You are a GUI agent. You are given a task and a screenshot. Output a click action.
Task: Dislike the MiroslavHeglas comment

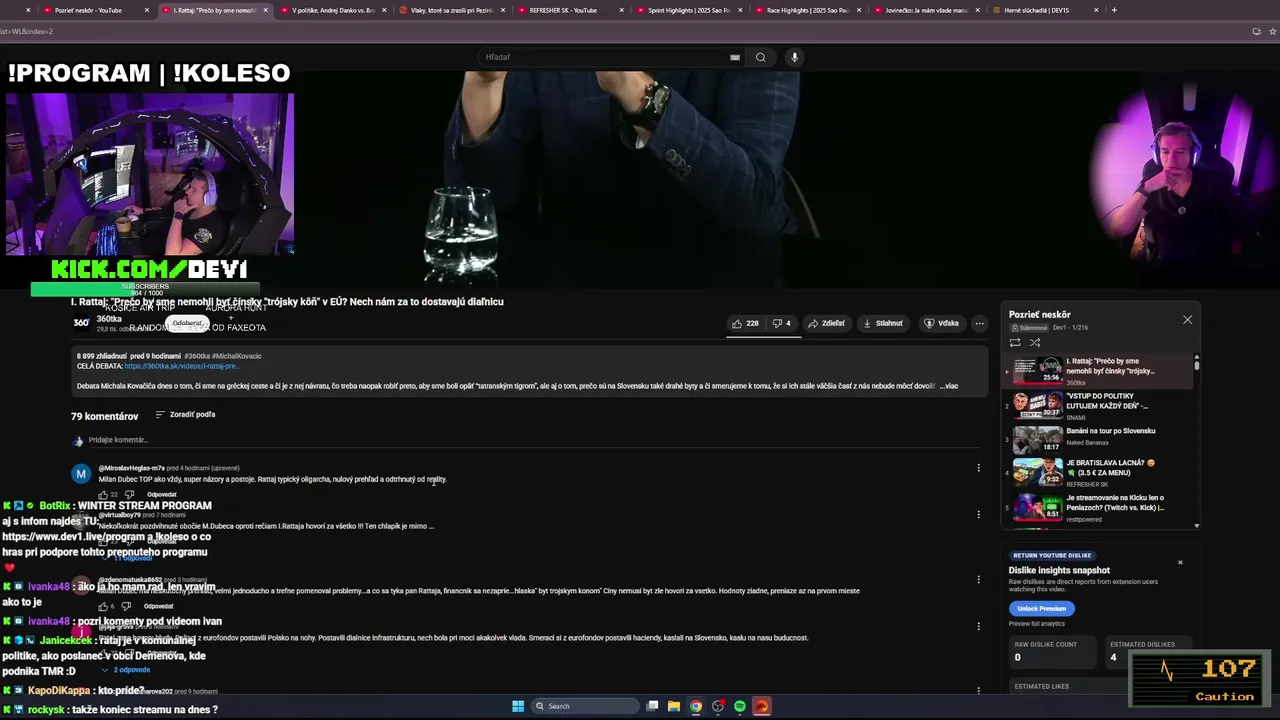128,494
